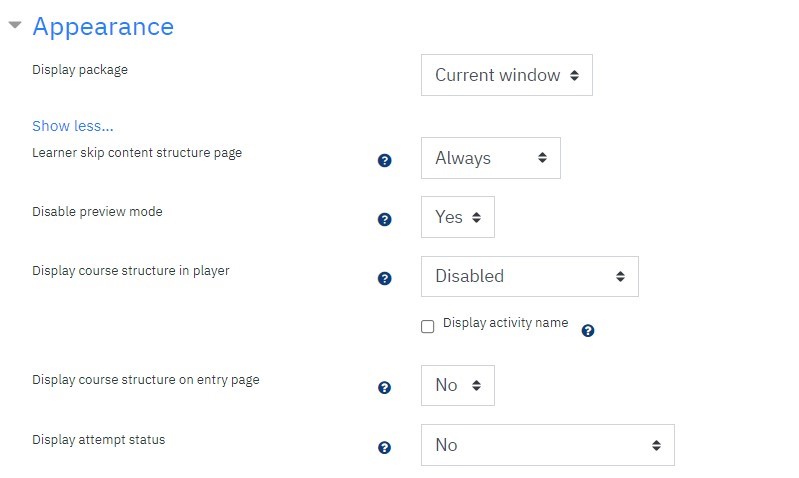Screen dimensions: 799x478
Task: Click the Disable preview mode label
Action: coord(97,211)
